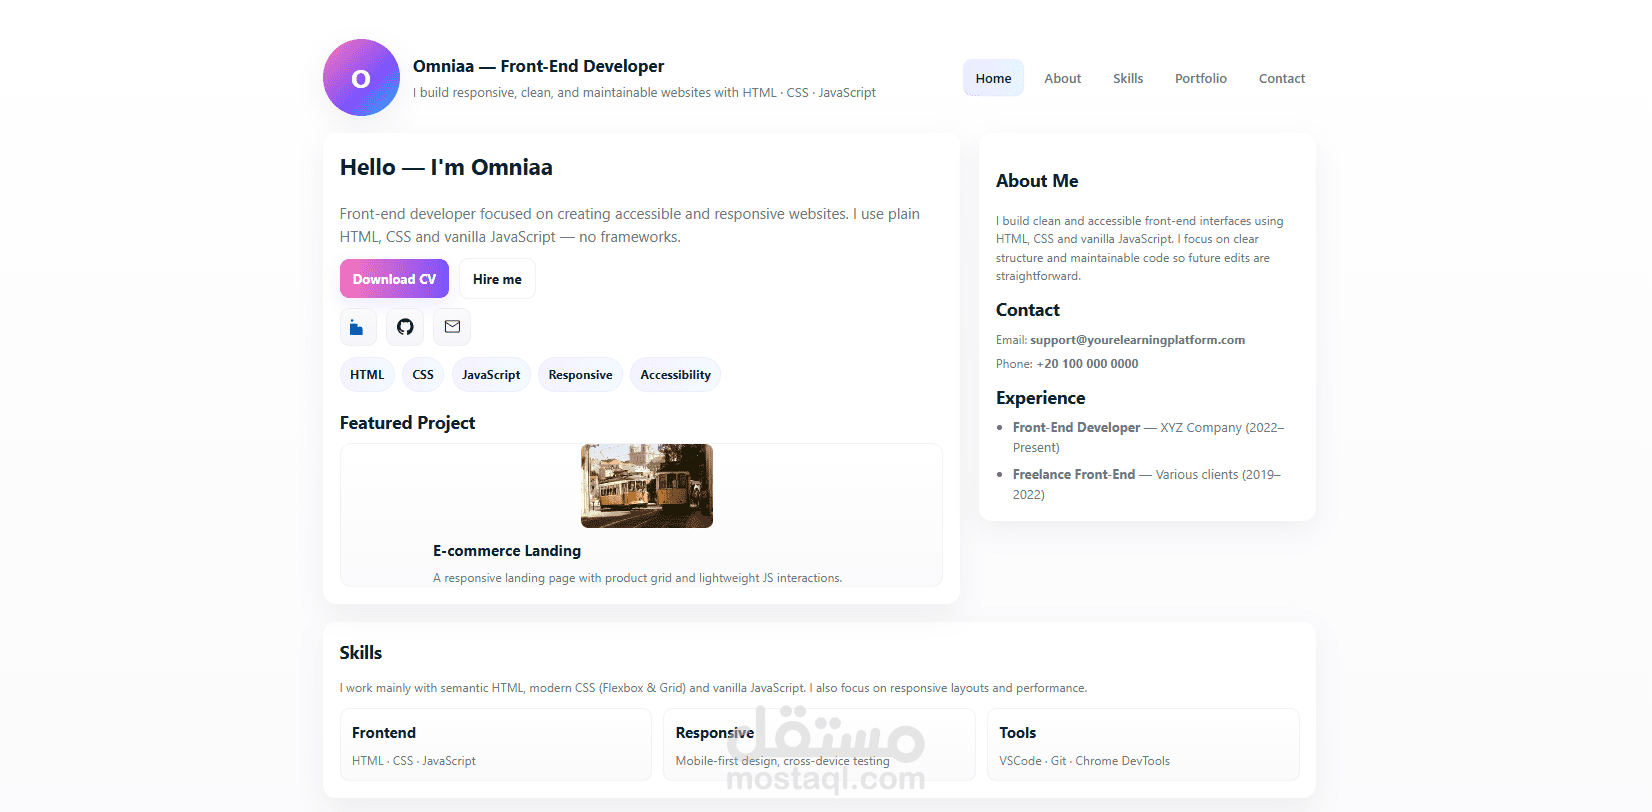Screen dimensions: 1652x812
Task: Click the 'Contact' heading in the sidebar card
Action: 1027,310
